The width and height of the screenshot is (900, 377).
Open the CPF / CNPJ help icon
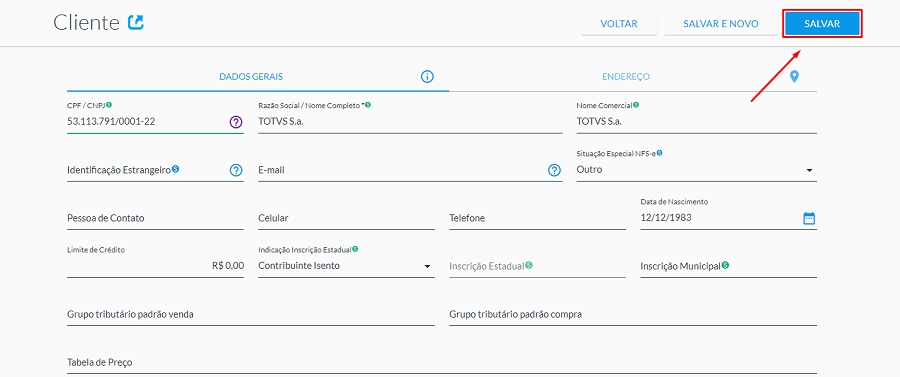click(x=236, y=122)
